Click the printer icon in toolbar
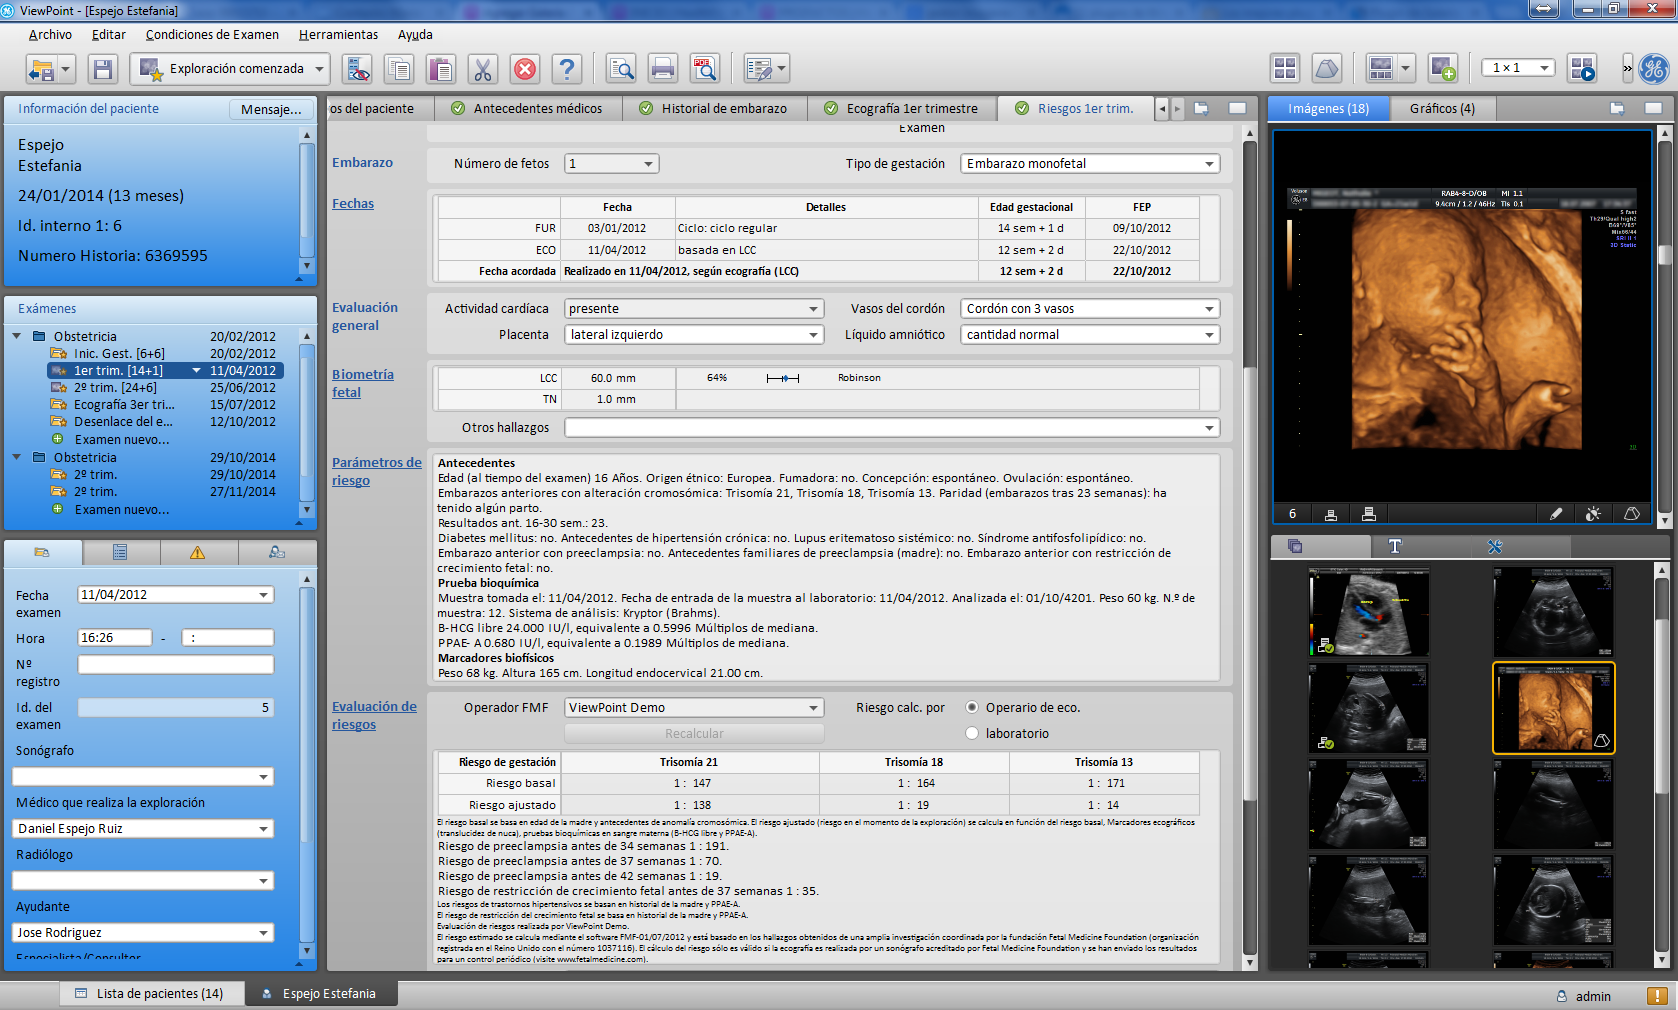The image size is (1678, 1010). [662, 69]
